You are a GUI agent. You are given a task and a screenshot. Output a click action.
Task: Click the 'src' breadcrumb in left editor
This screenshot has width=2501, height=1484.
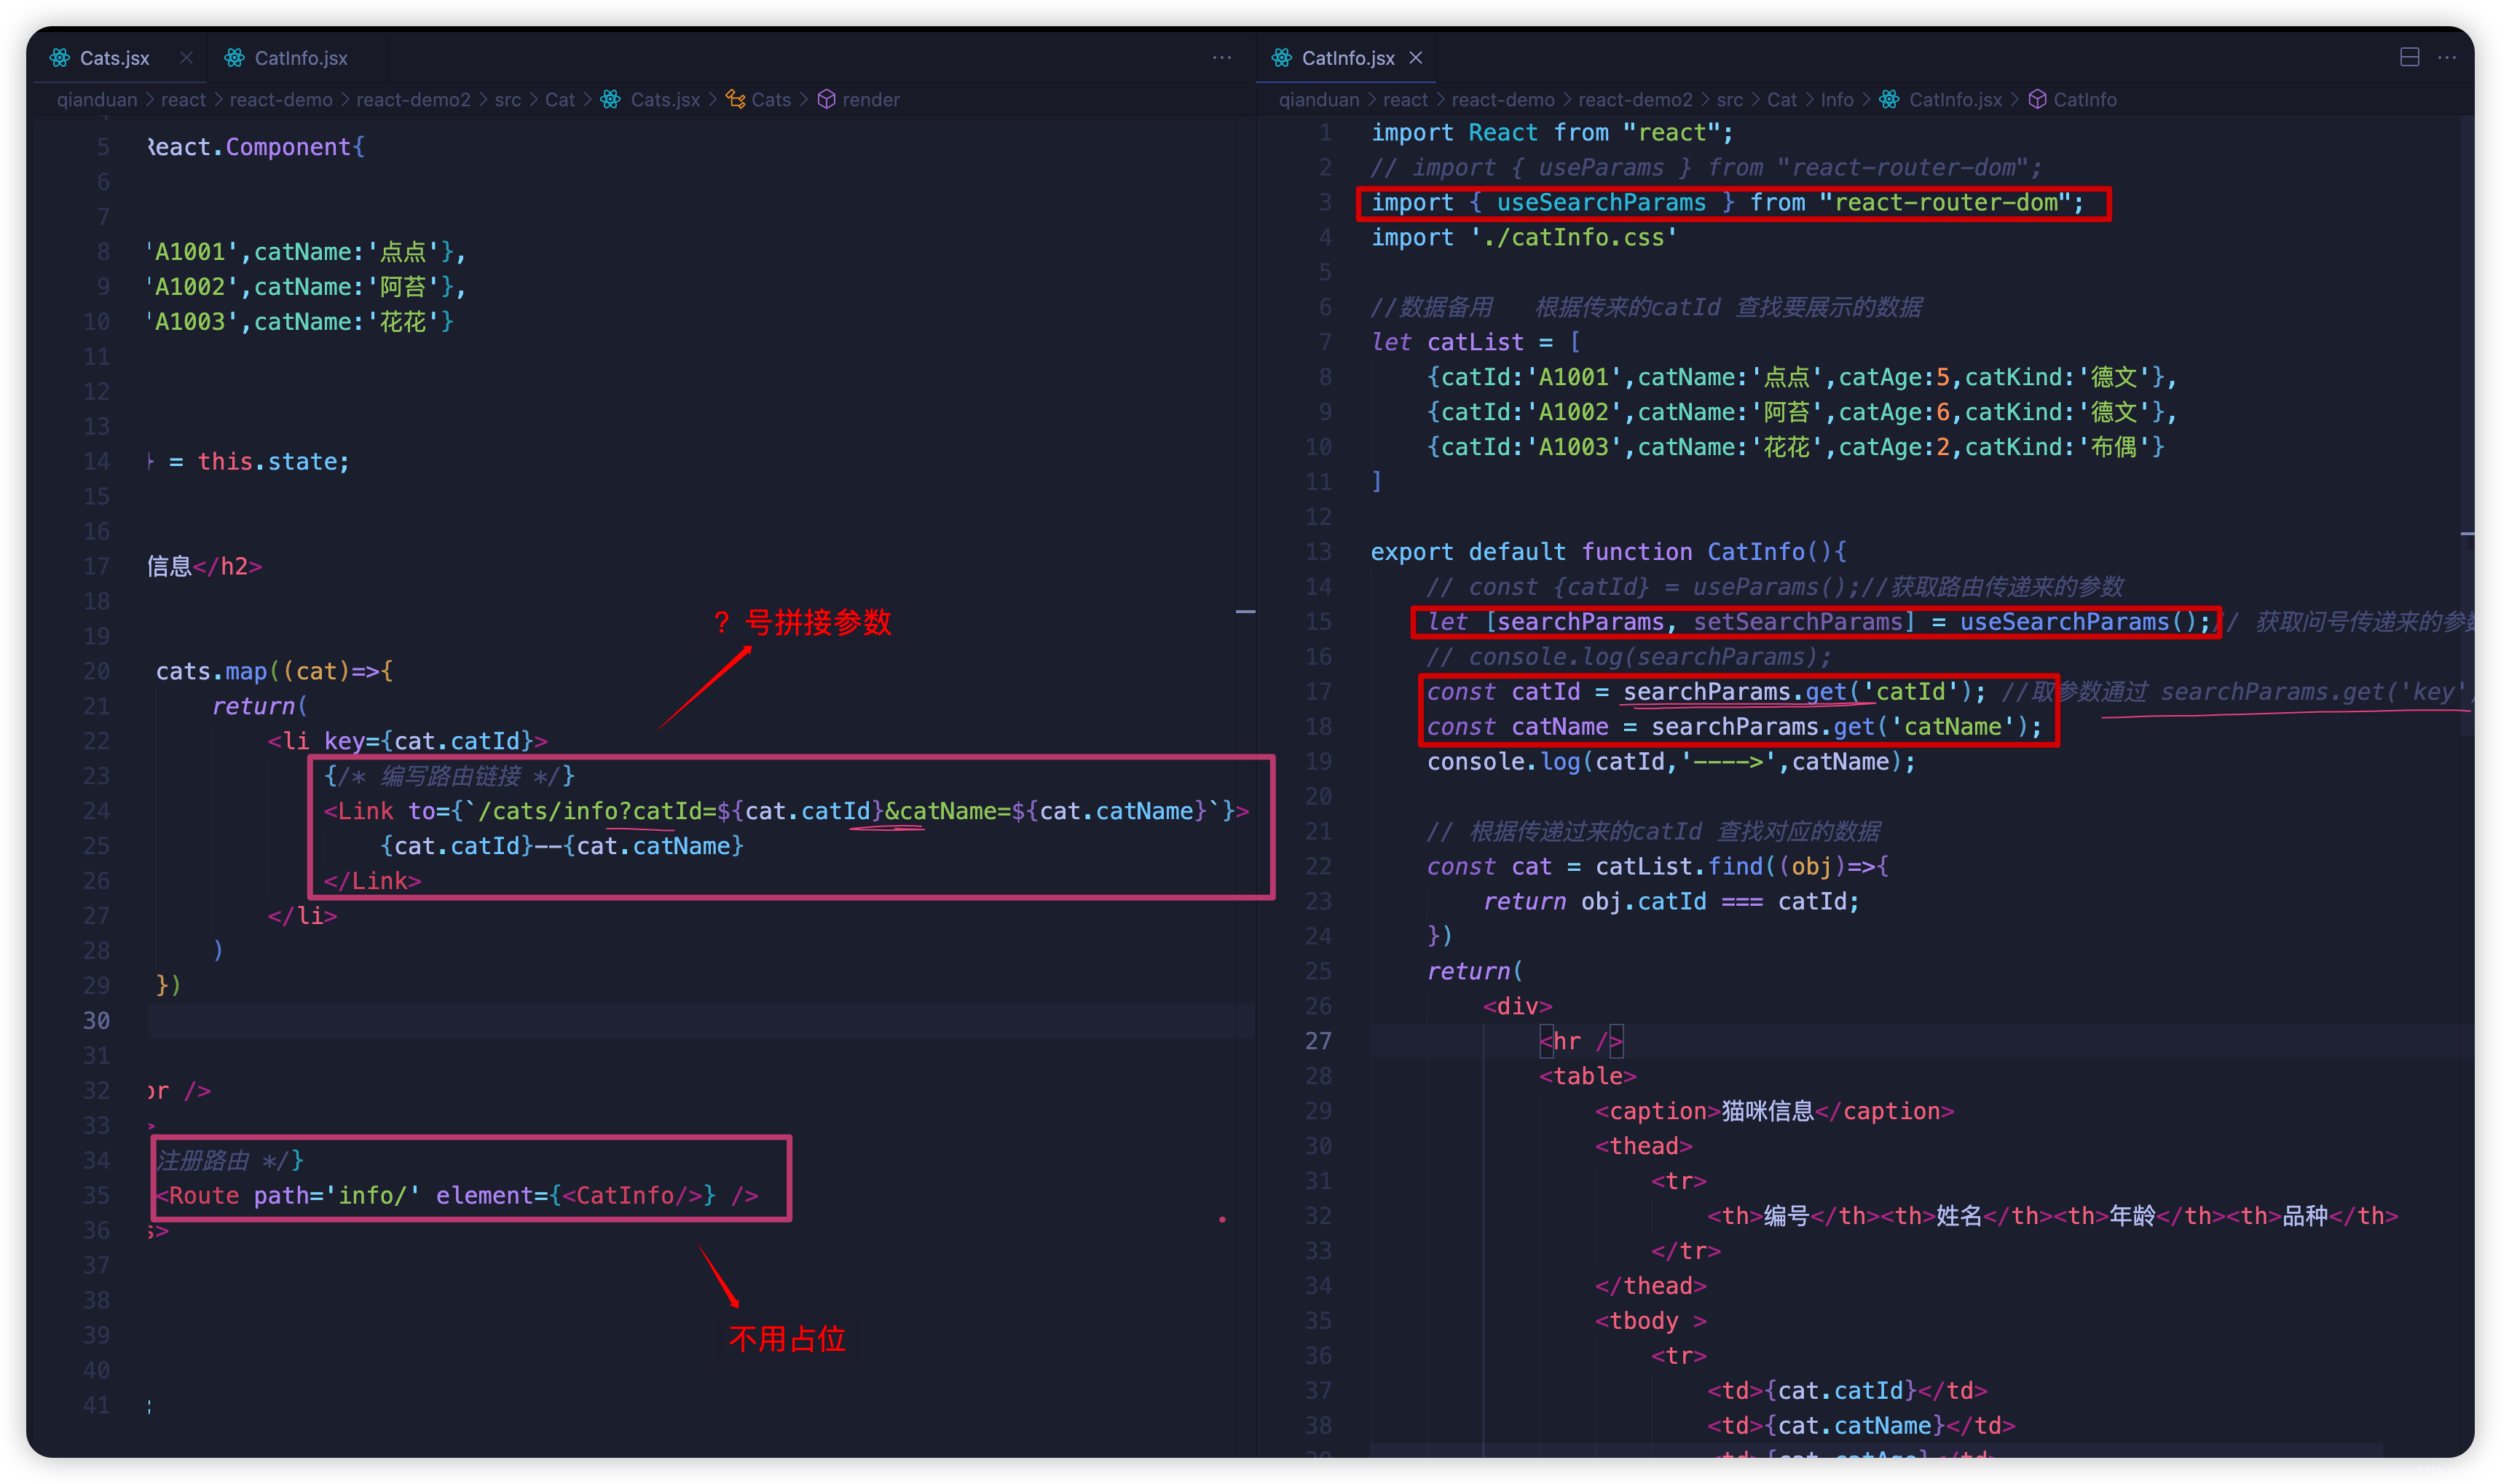click(507, 99)
